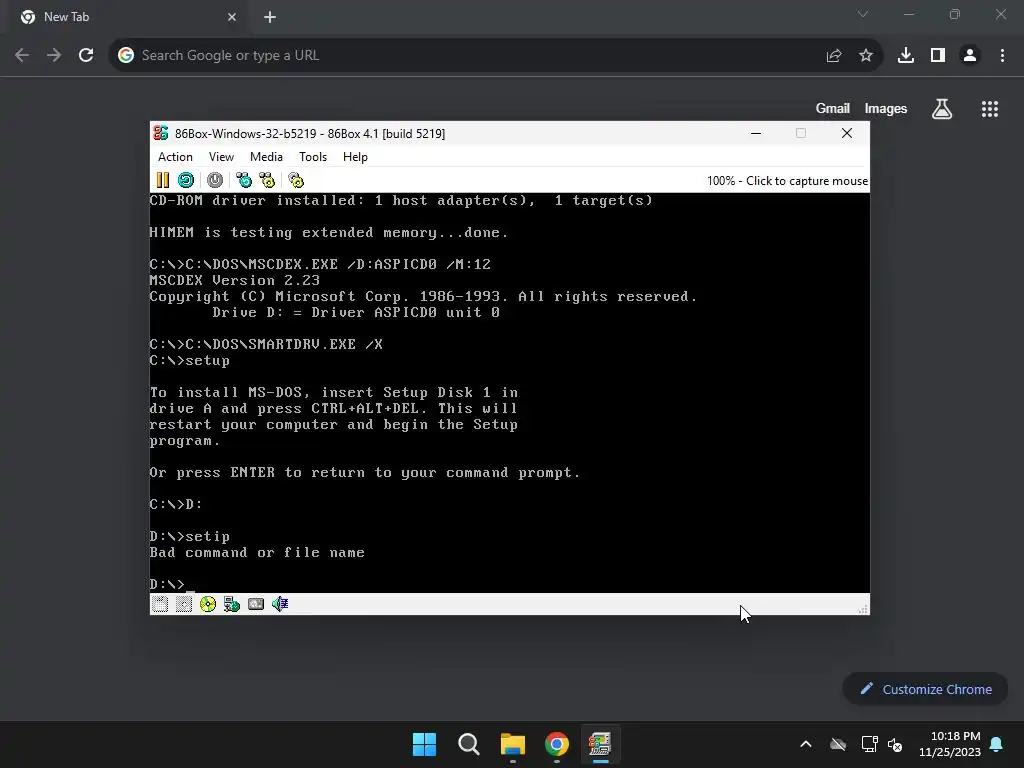The width and height of the screenshot is (1024, 768).
Task: Send Ctrl+Alt+Del using the teal toolbar icon
Action: [244, 180]
